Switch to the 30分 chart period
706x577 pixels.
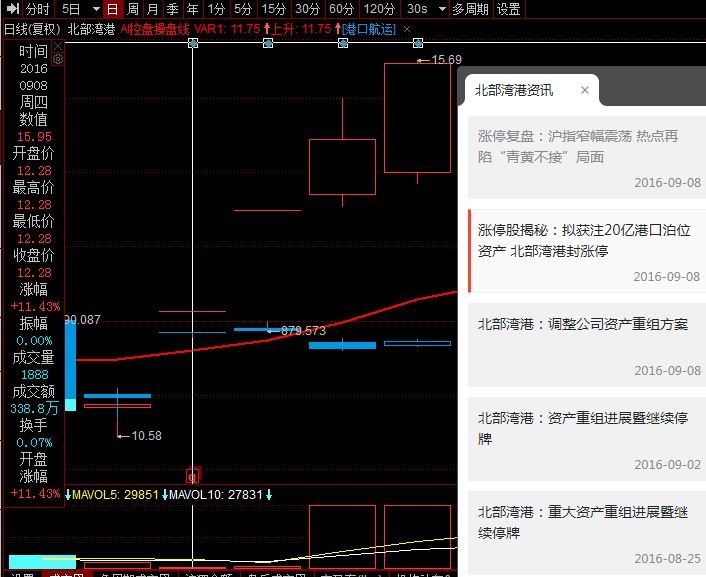(x=308, y=9)
